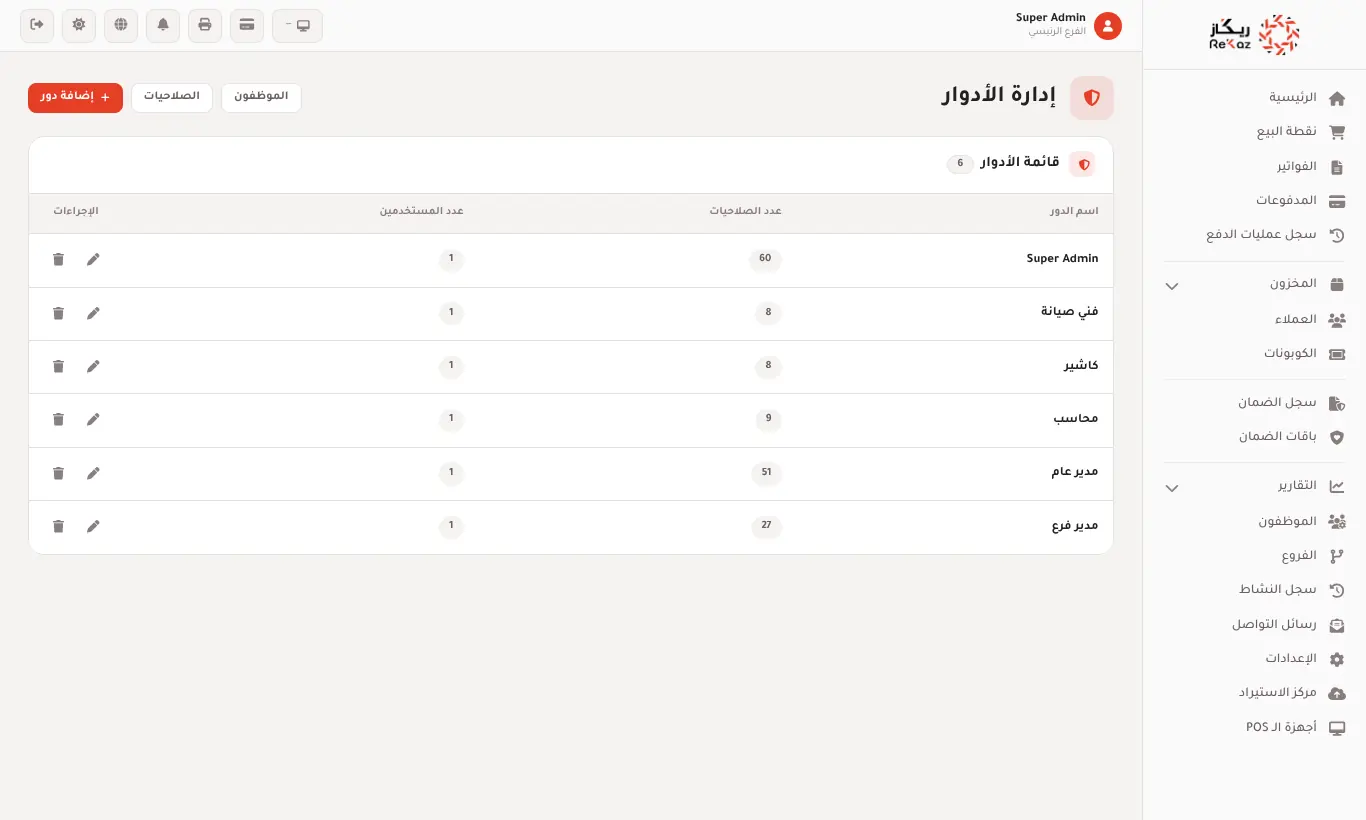
Task: Click the إضافة دور button
Action: click(x=75, y=97)
